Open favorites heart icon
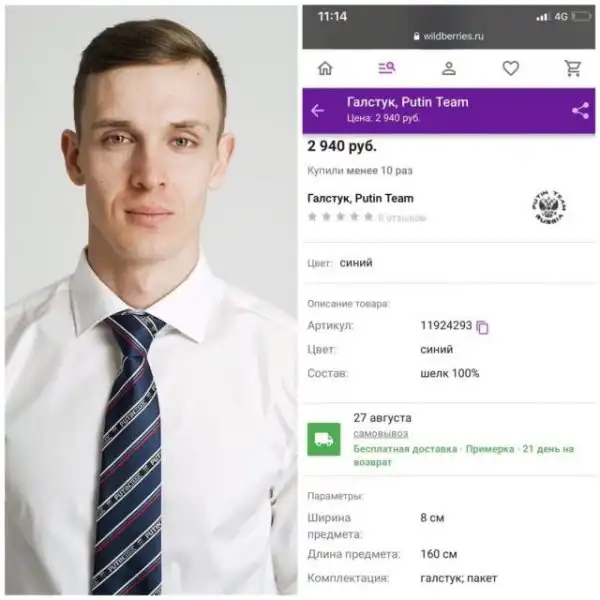The image size is (600, 600). 510,68
